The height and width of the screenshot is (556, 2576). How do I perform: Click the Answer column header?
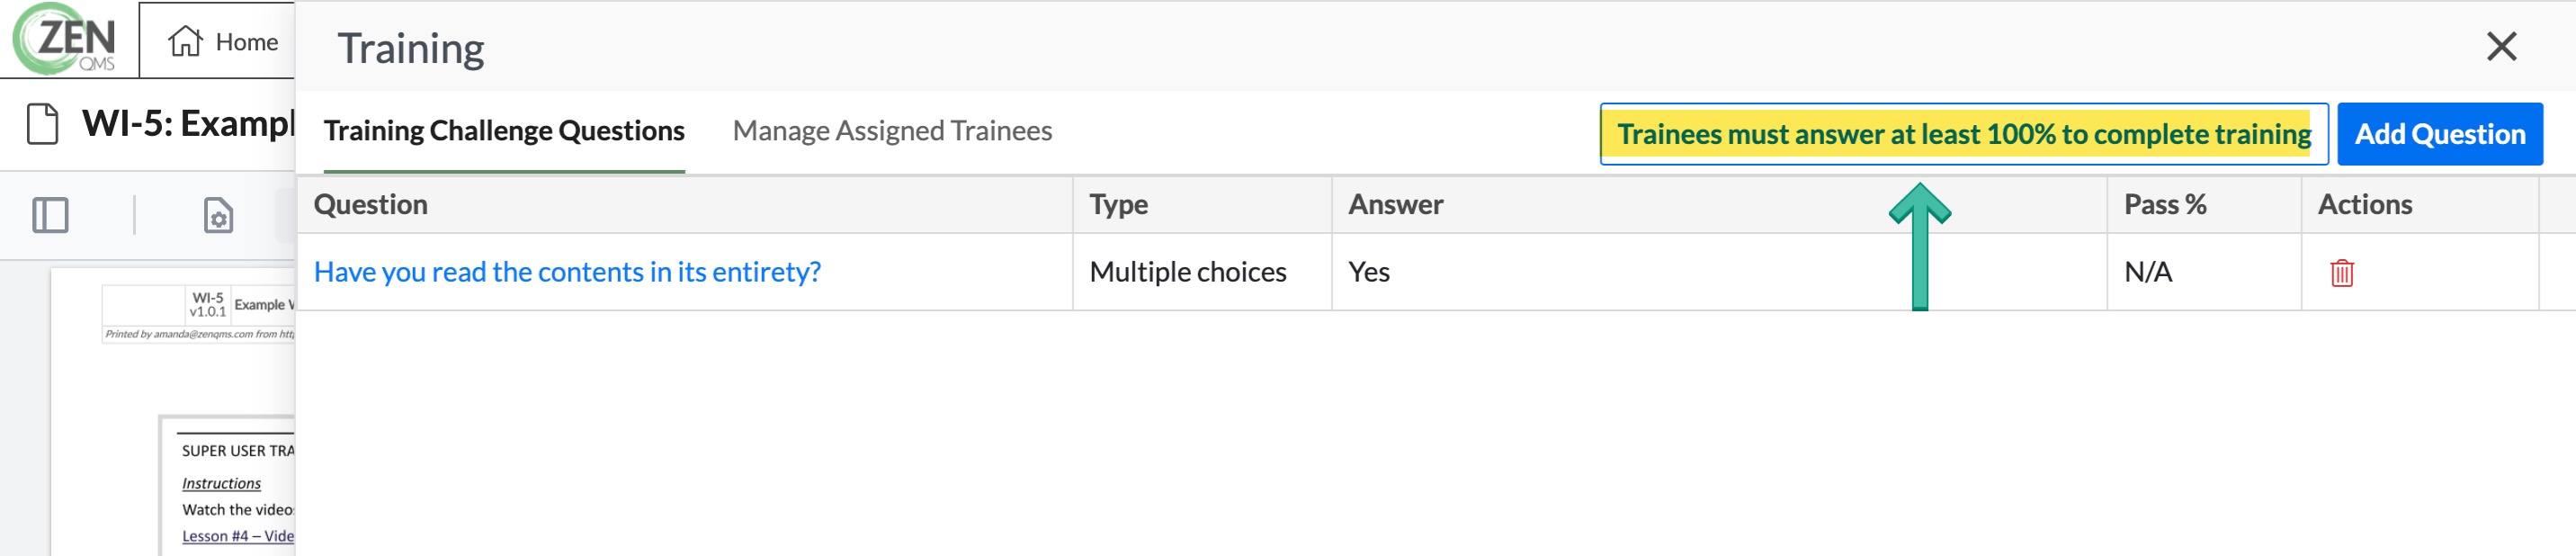click(x=1395, y=205)
